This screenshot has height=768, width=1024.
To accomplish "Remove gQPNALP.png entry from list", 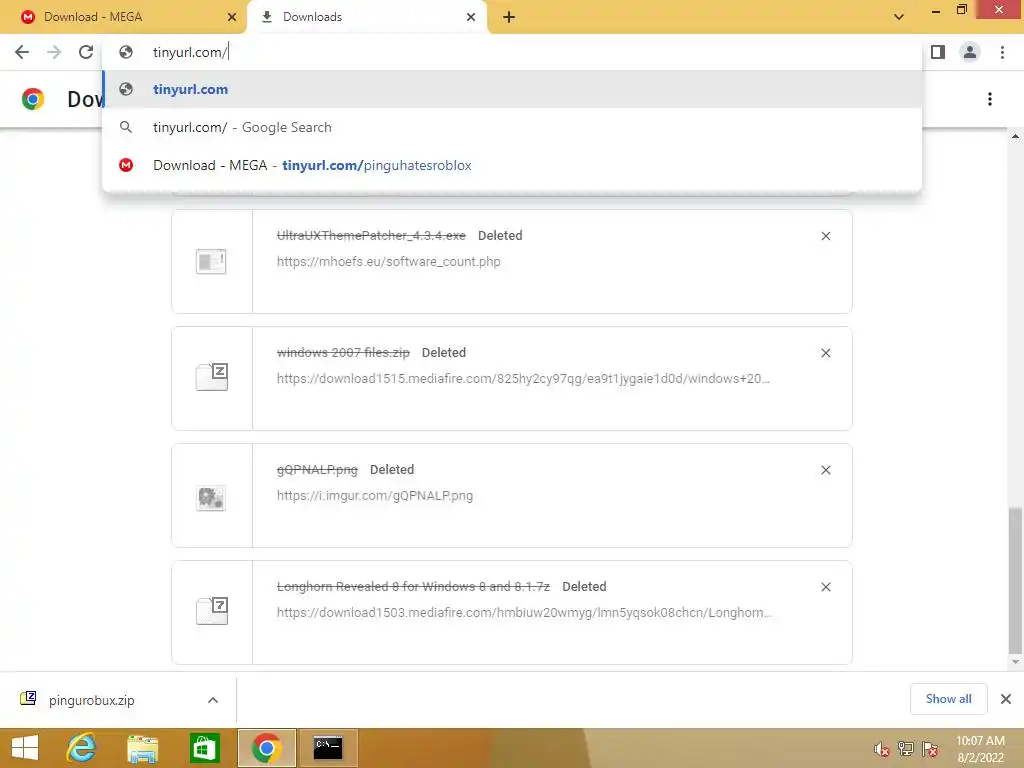I will pos(825,470).
